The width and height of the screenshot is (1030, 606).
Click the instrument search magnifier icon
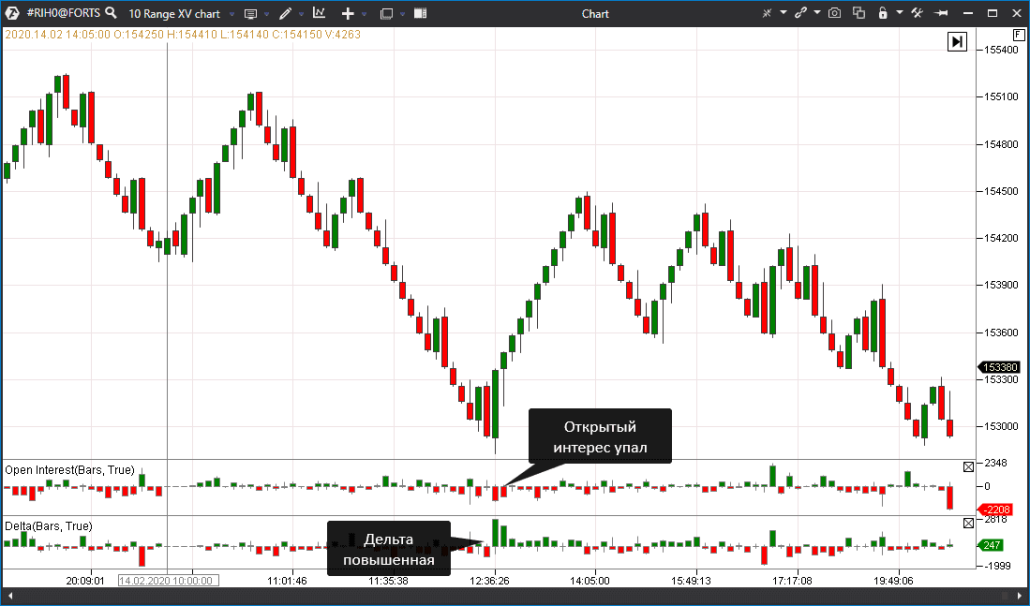[110, 13]
